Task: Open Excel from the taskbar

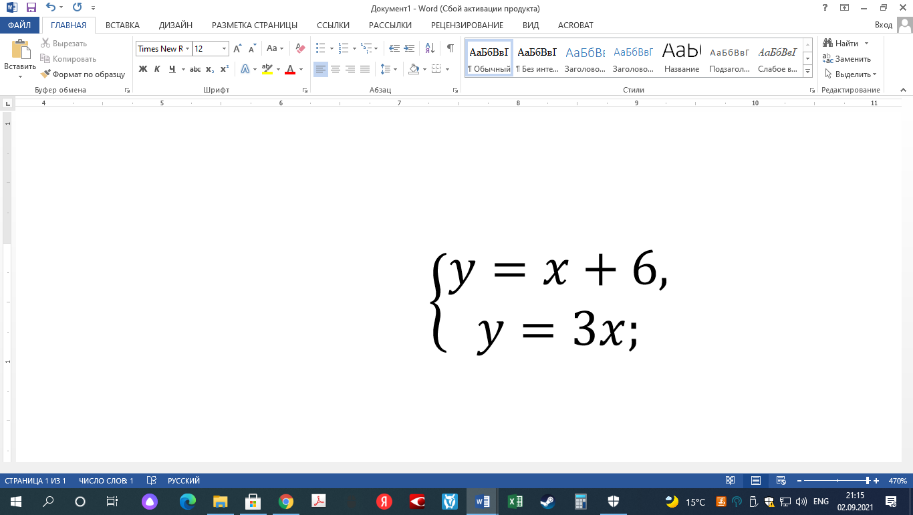Action: coord(515,502)
